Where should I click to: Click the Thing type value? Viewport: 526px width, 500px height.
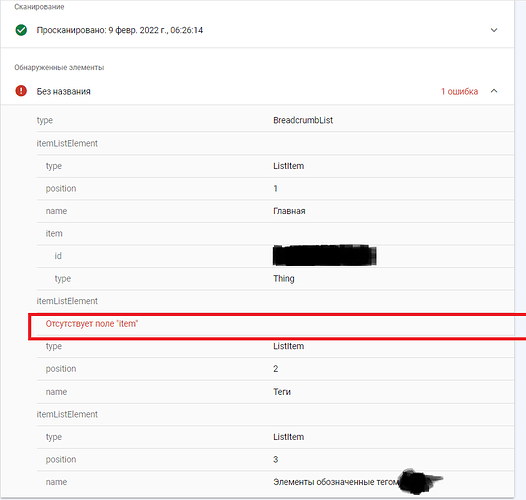pyautogui.click(x=284, y=279)
